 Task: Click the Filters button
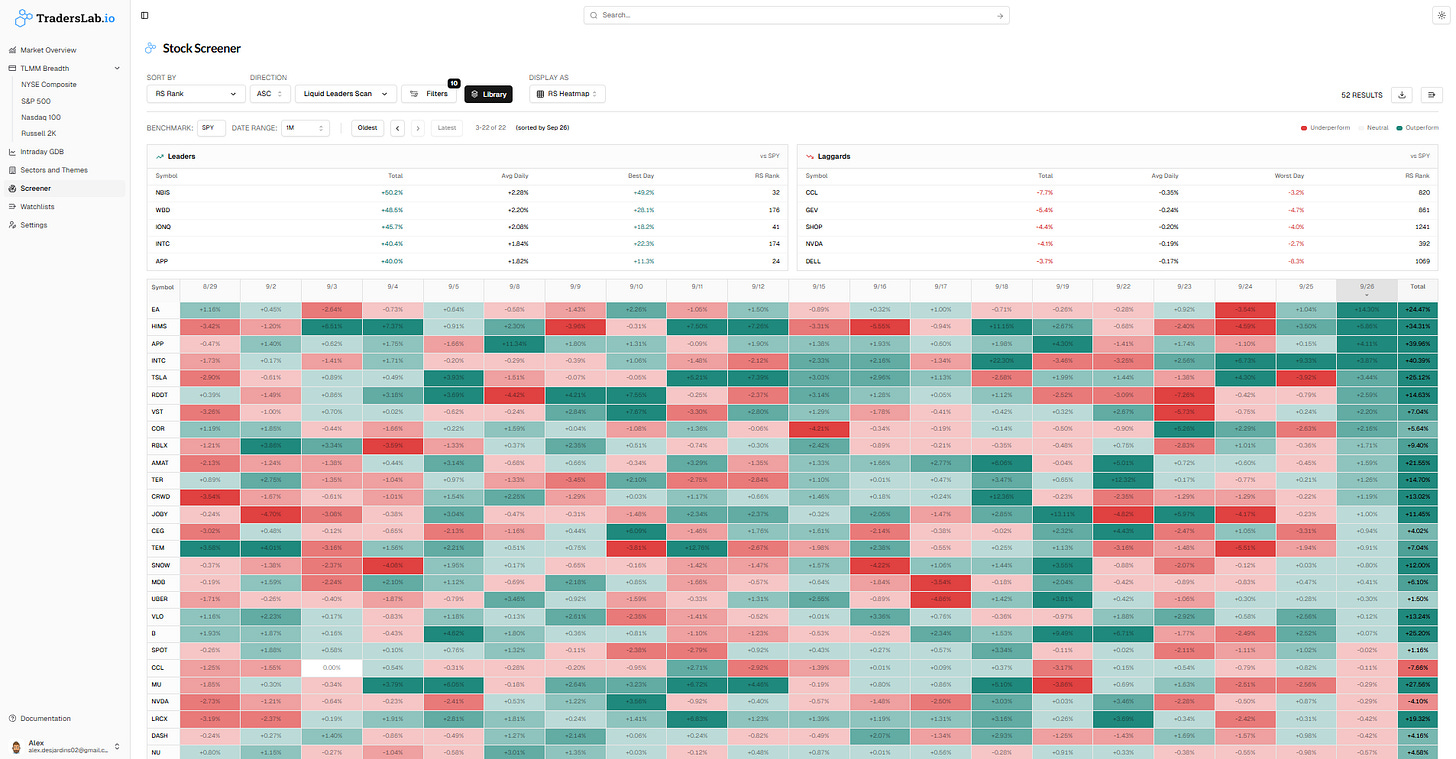pyautogui.click(x=429, y=94)
